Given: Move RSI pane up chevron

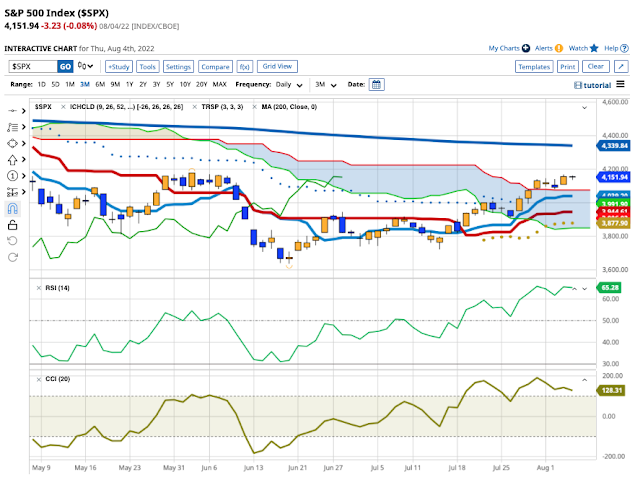Looking at the screenshot, I should (x=574, y=289).
